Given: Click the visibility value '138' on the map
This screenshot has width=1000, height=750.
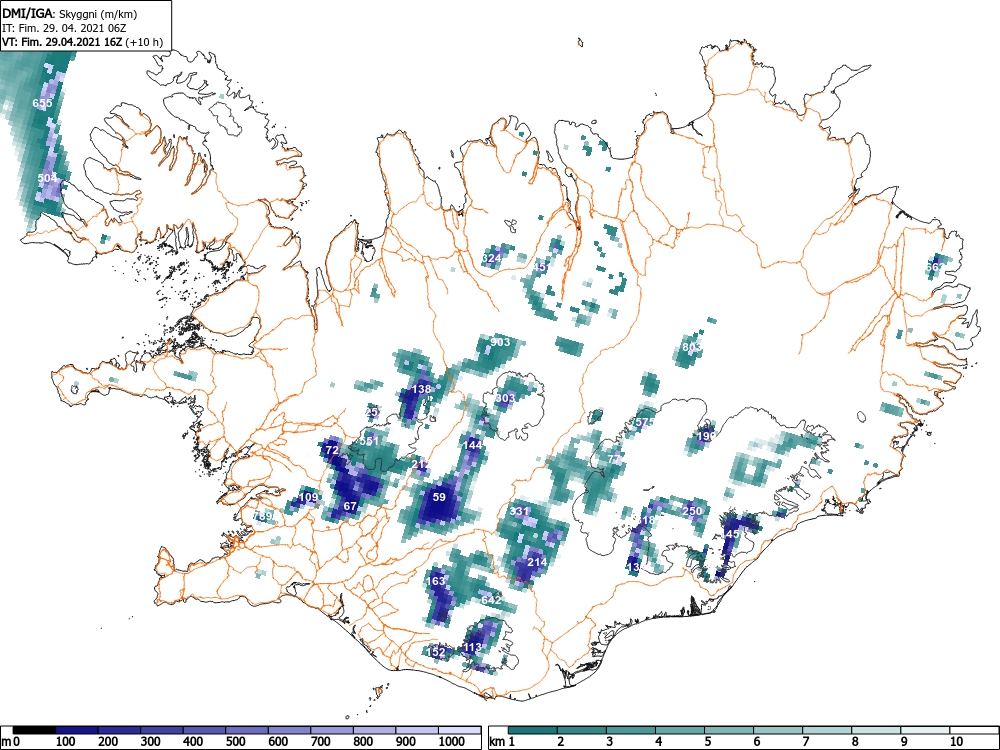Looking at the screenshot, I should (x=421, y=389).
